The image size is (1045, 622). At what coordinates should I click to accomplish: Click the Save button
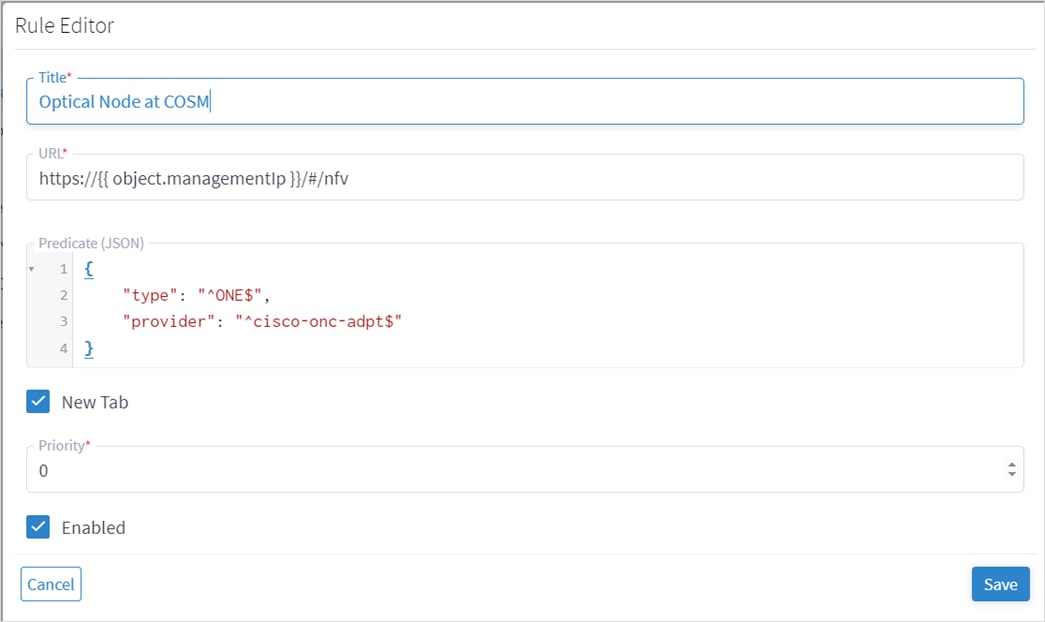pos(1000,584)
